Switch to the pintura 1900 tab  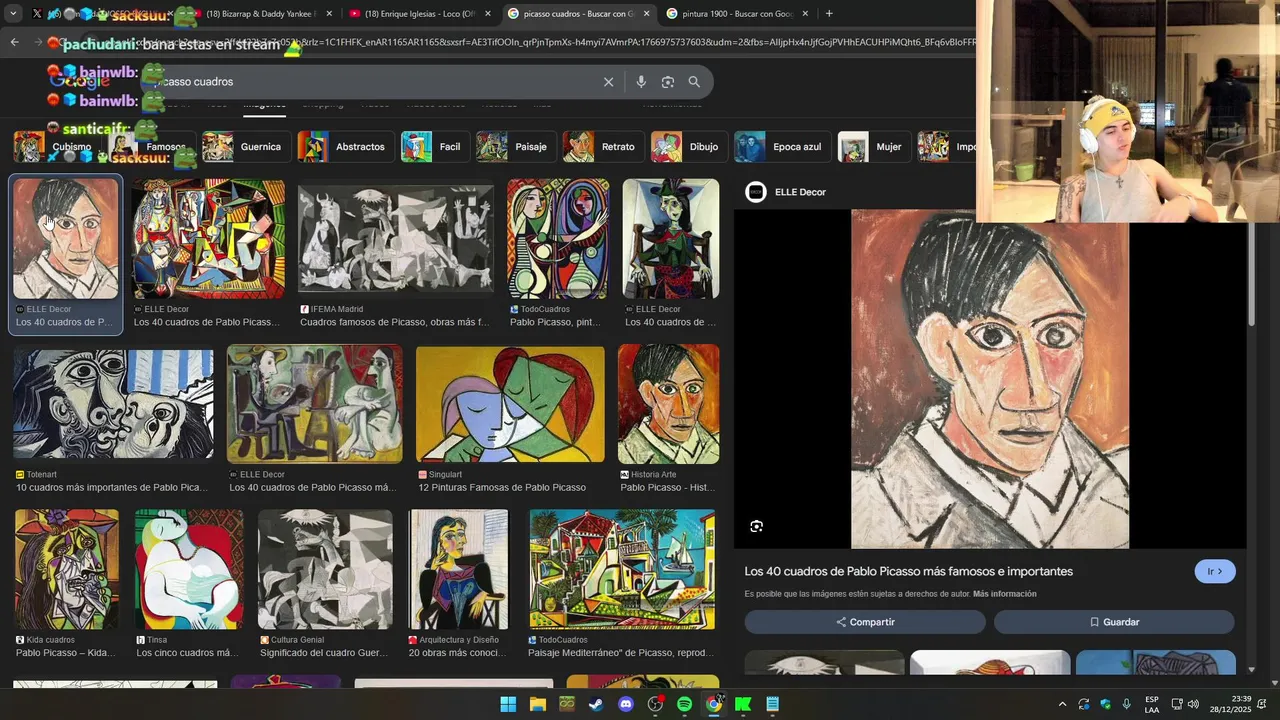736,14
